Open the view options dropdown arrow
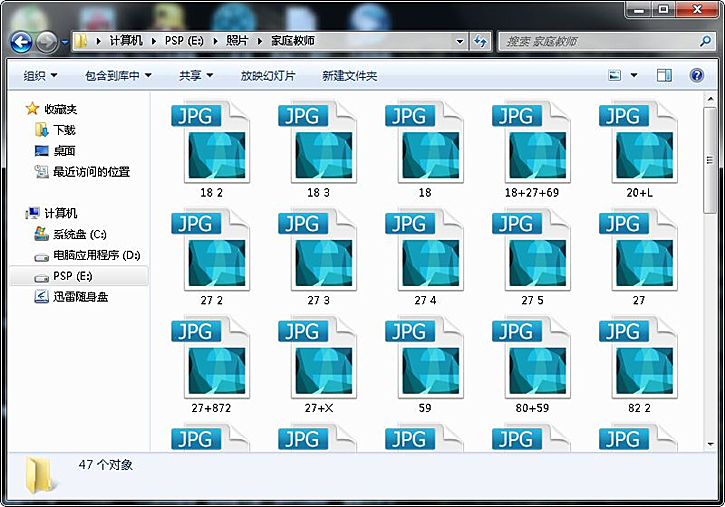Screen dimensions: 725x507 pos(634,76)
